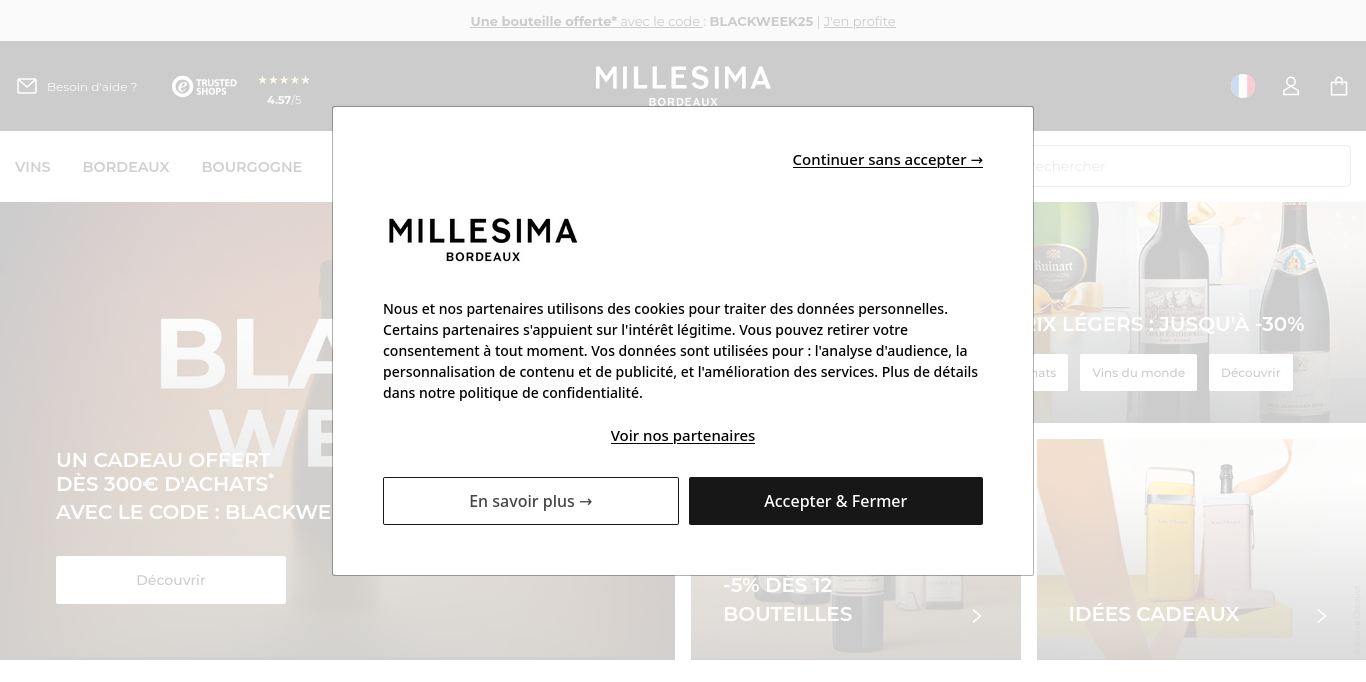This screenshot has width=1366, height=682.
Task: Select the Vins du monde button
Action: pyautogui.click(x=1138, y=373)
